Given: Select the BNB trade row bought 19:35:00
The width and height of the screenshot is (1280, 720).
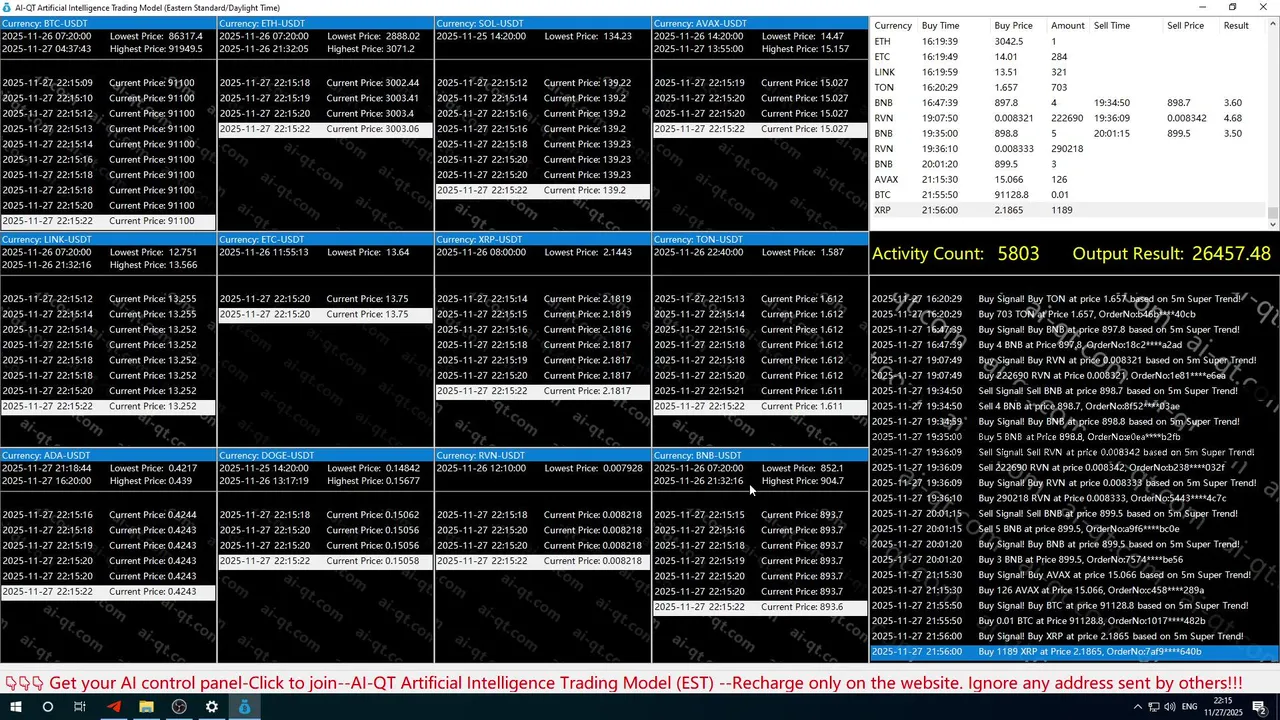Looking at the screenshot, I should pyautogui.click(x=1069, y=134).
